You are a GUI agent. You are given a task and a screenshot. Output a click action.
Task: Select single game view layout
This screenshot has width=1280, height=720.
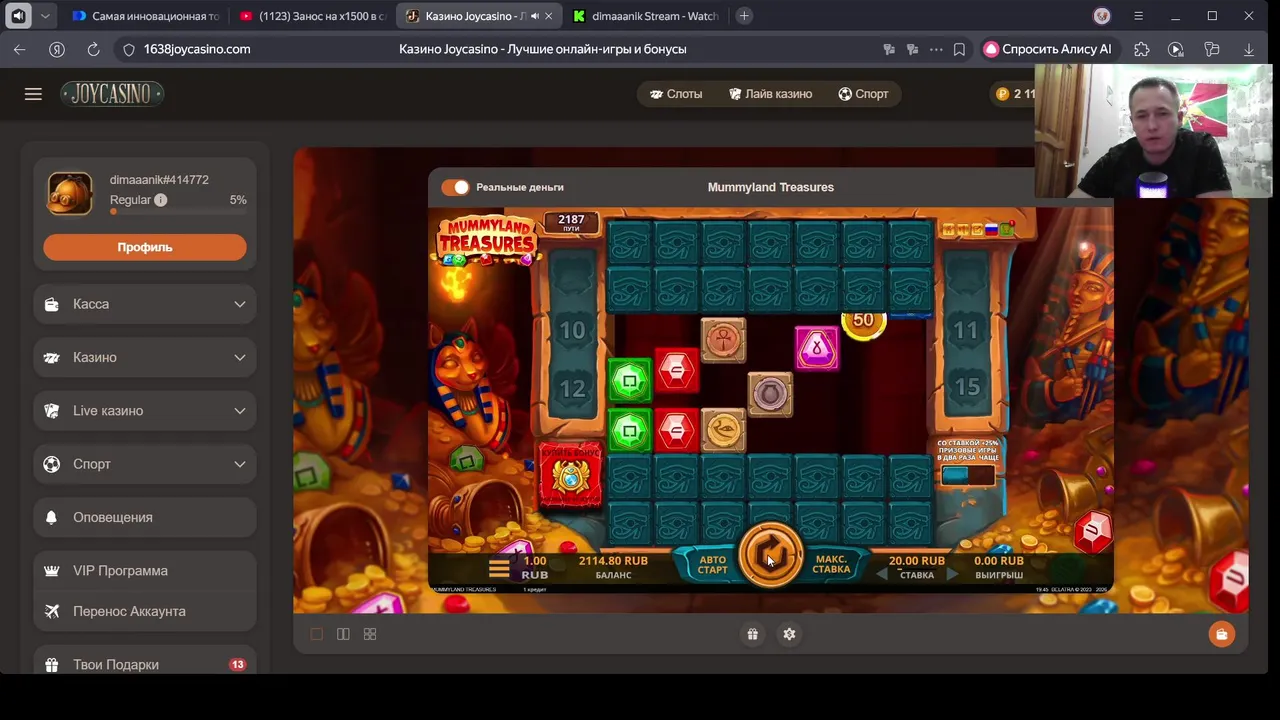point(317,634)
